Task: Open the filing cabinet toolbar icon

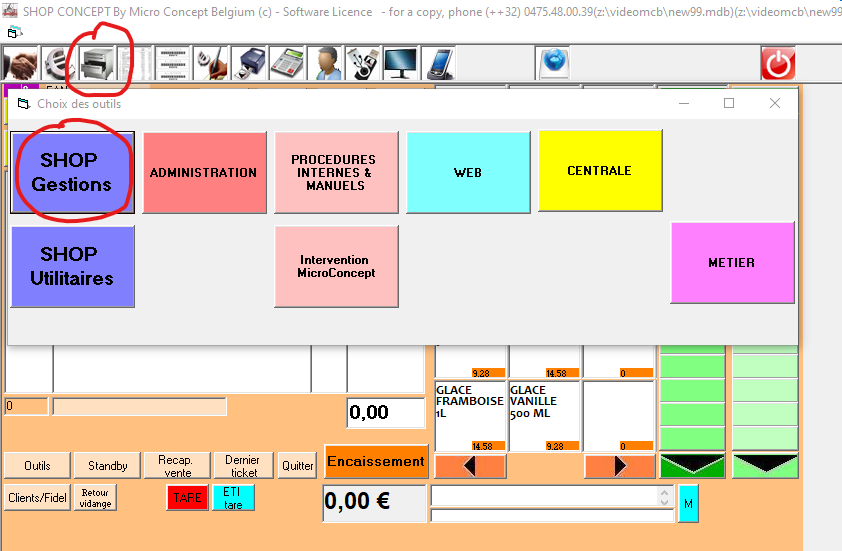Action: 97,63
